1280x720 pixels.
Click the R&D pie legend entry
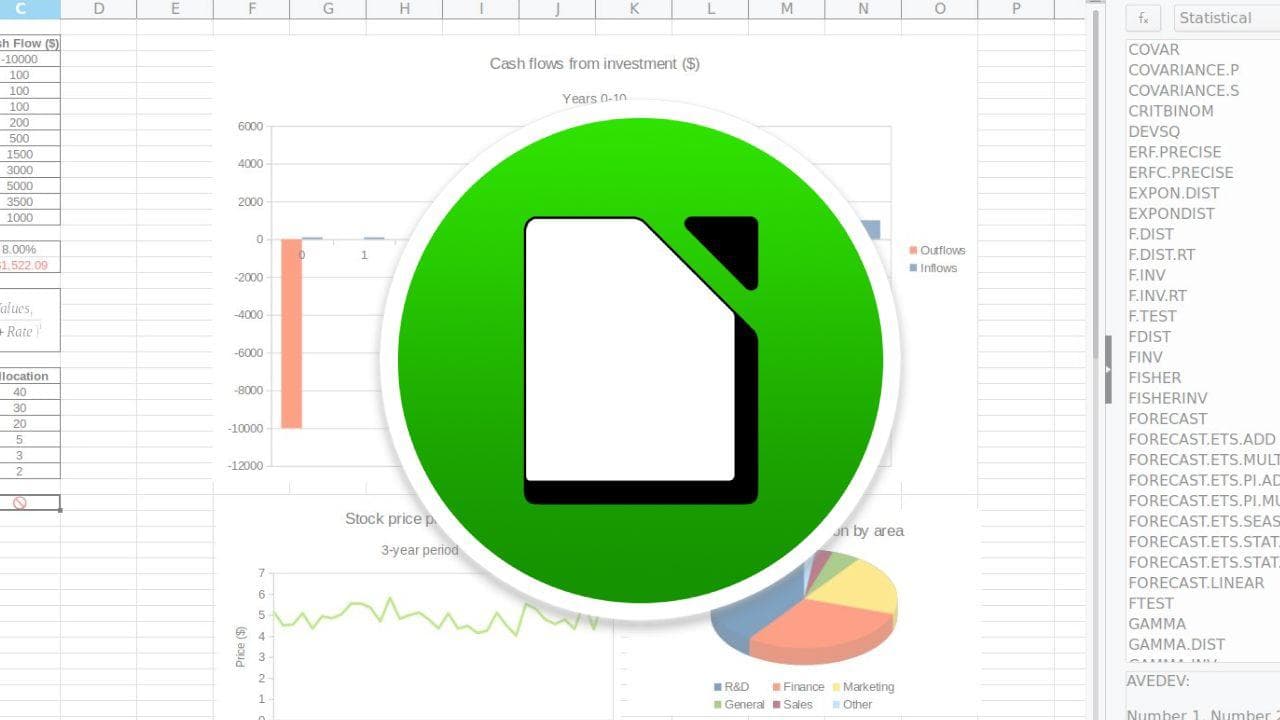click(x=731, y=687)
